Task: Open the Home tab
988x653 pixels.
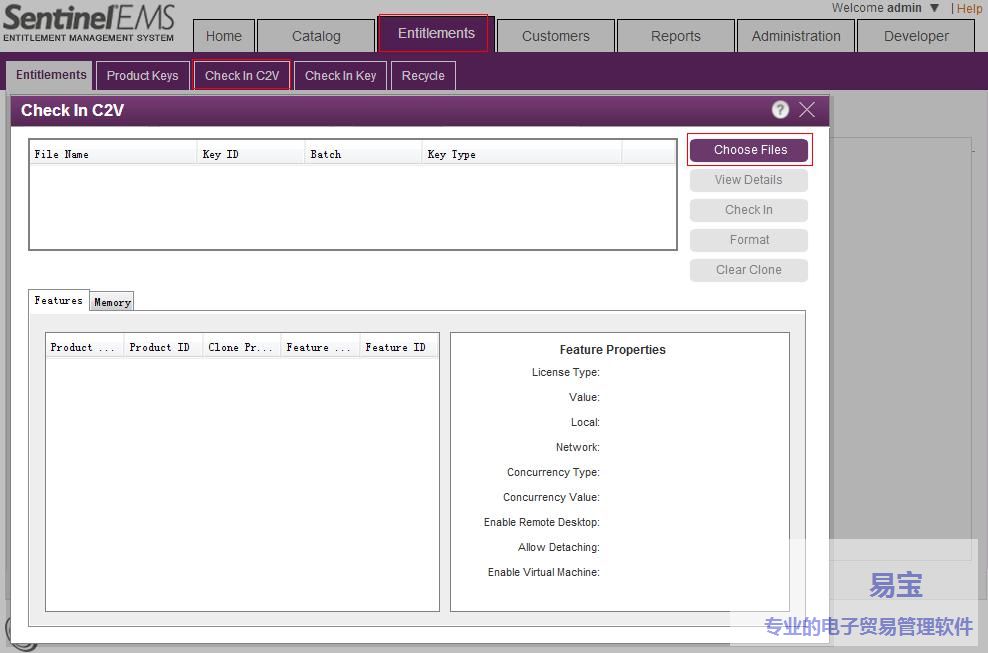Action: click(x=223, y=36)
